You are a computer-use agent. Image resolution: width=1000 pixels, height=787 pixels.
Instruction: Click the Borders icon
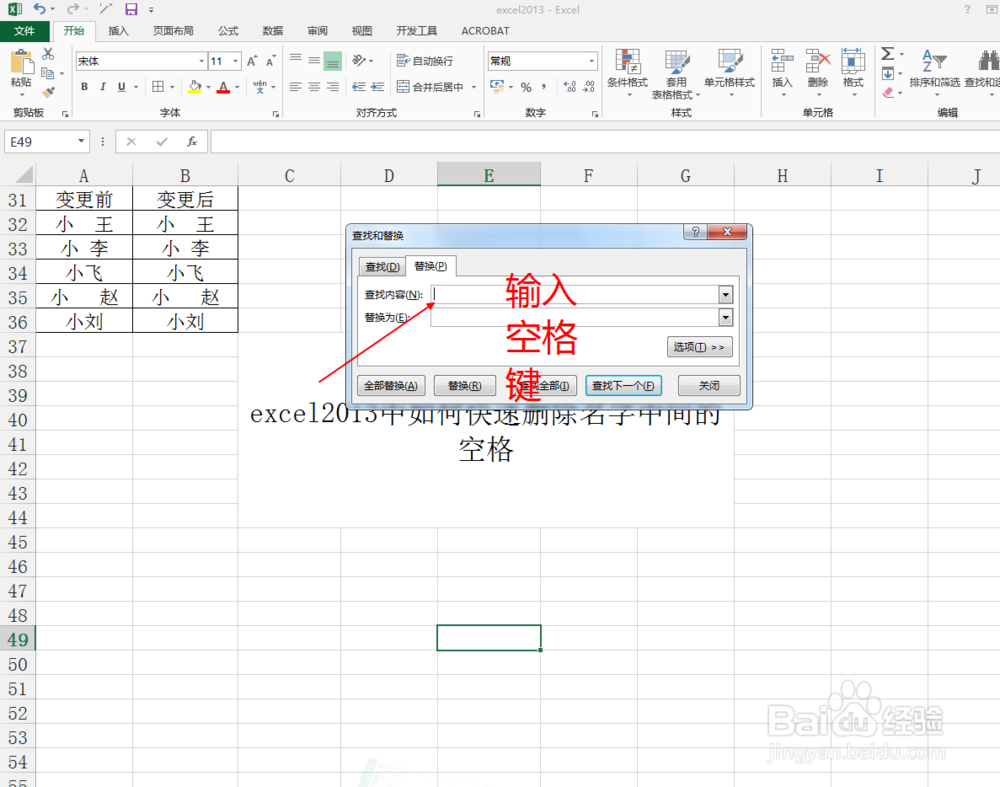158,87
